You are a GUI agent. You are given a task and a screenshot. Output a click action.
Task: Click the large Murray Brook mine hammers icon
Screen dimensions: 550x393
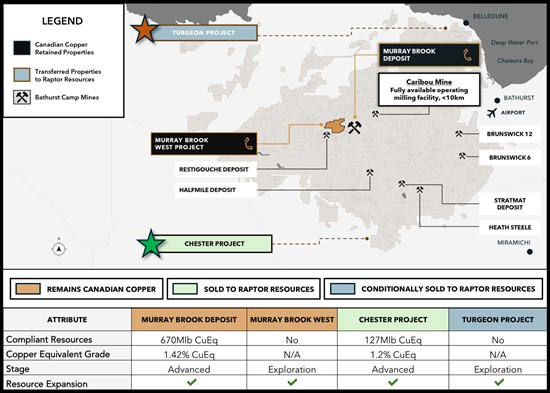tap(354, 128)
